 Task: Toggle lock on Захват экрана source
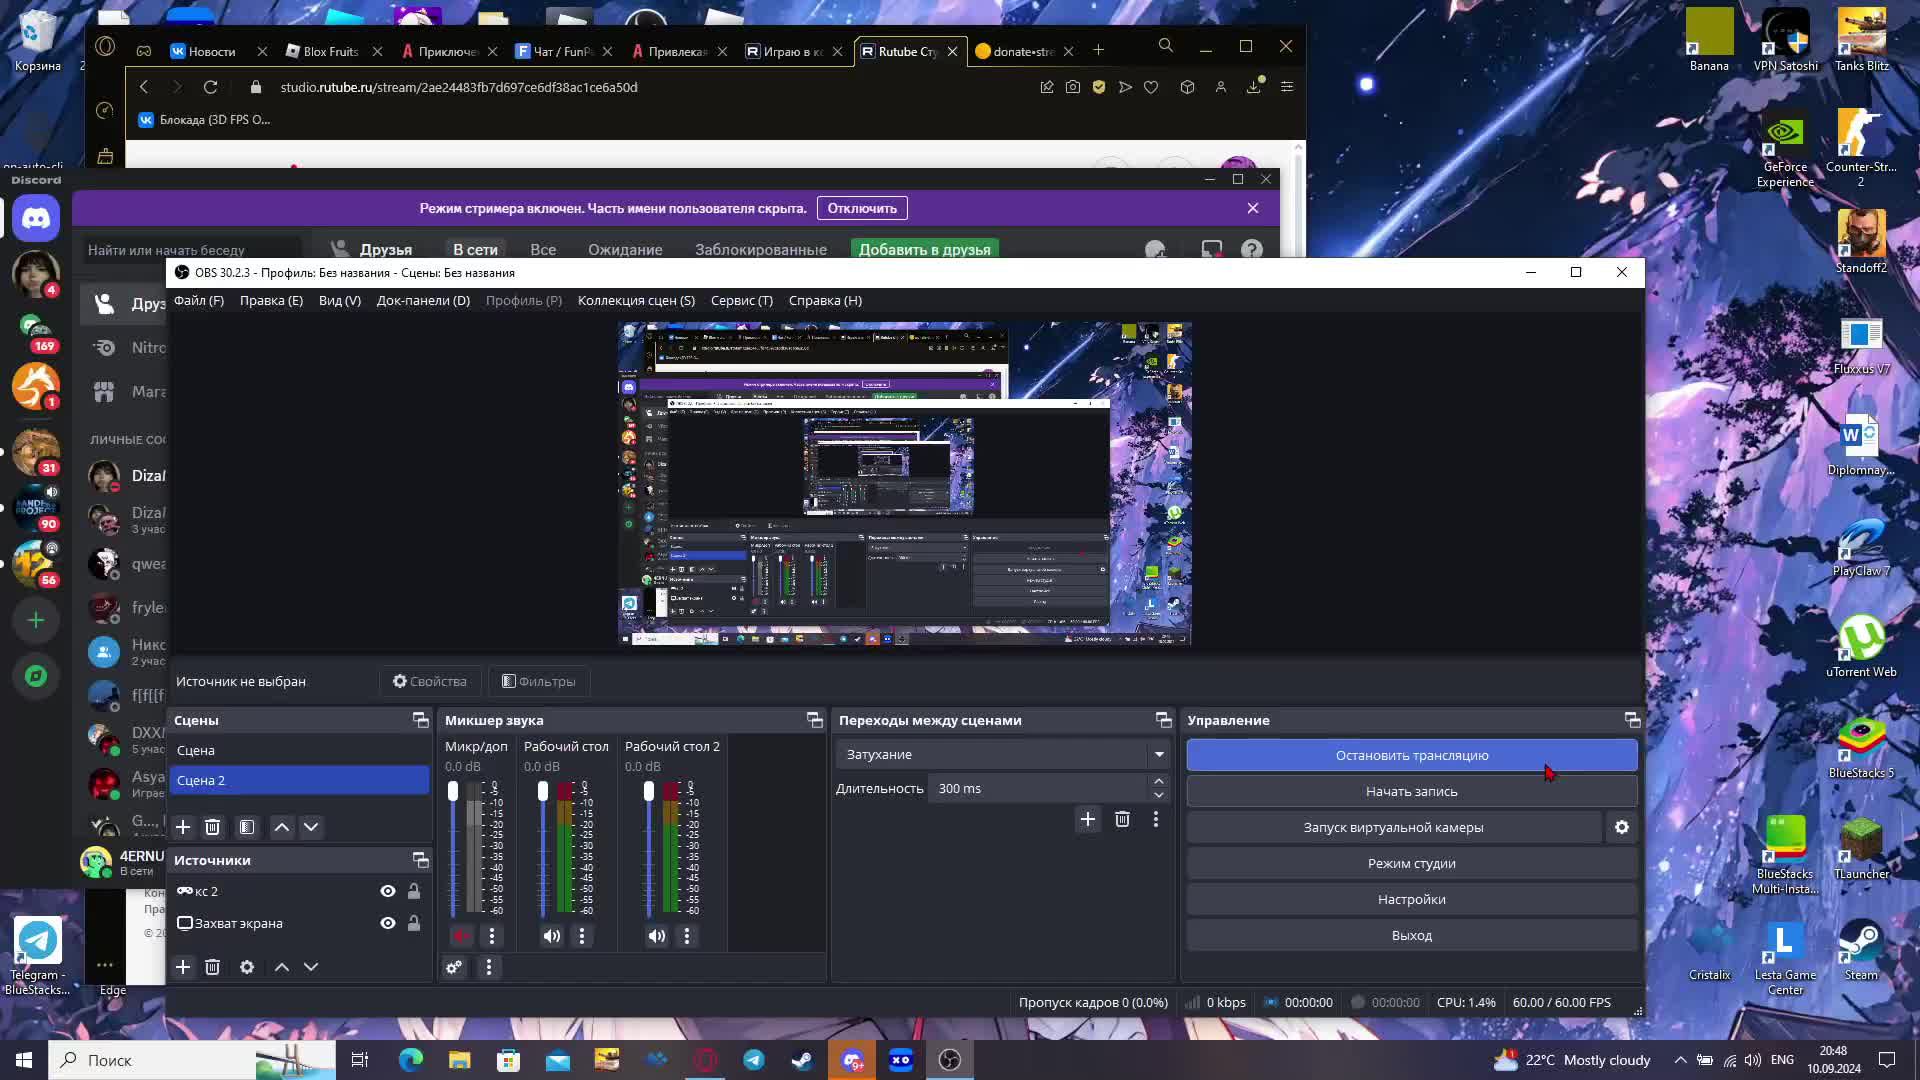coord(414,923)
